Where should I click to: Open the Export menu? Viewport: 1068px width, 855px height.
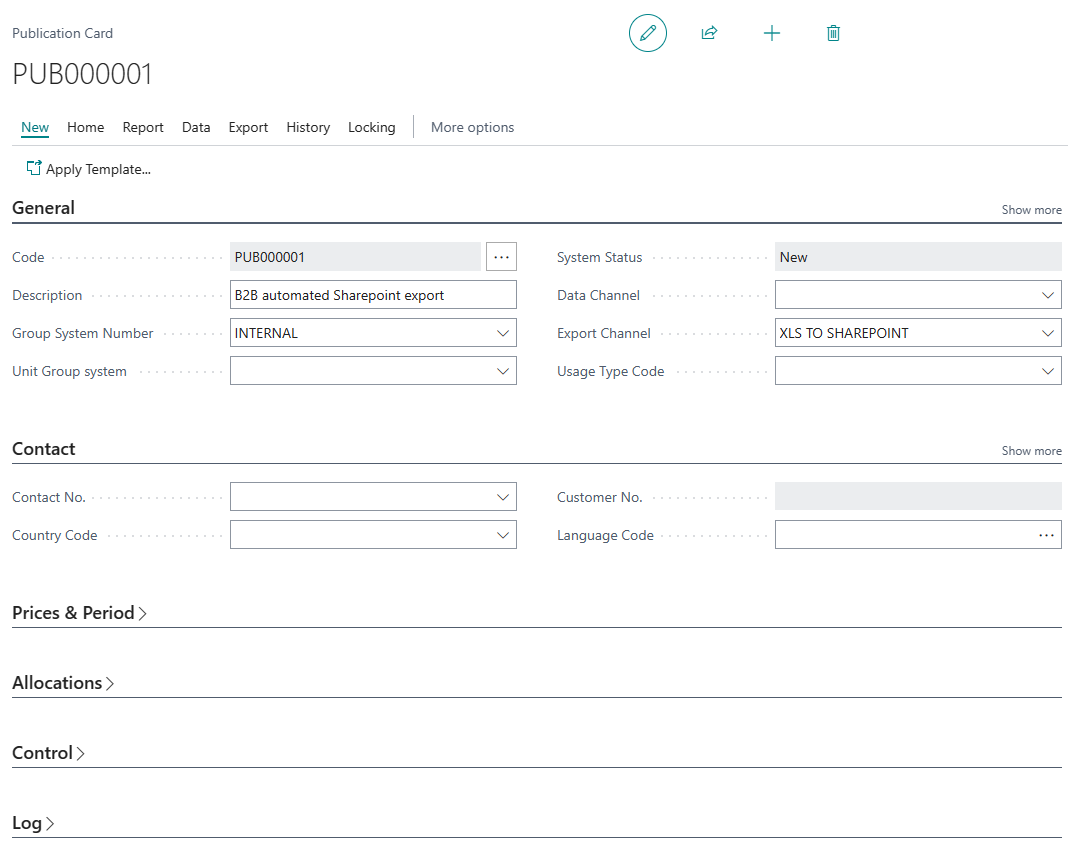click(x=248, y=127)
